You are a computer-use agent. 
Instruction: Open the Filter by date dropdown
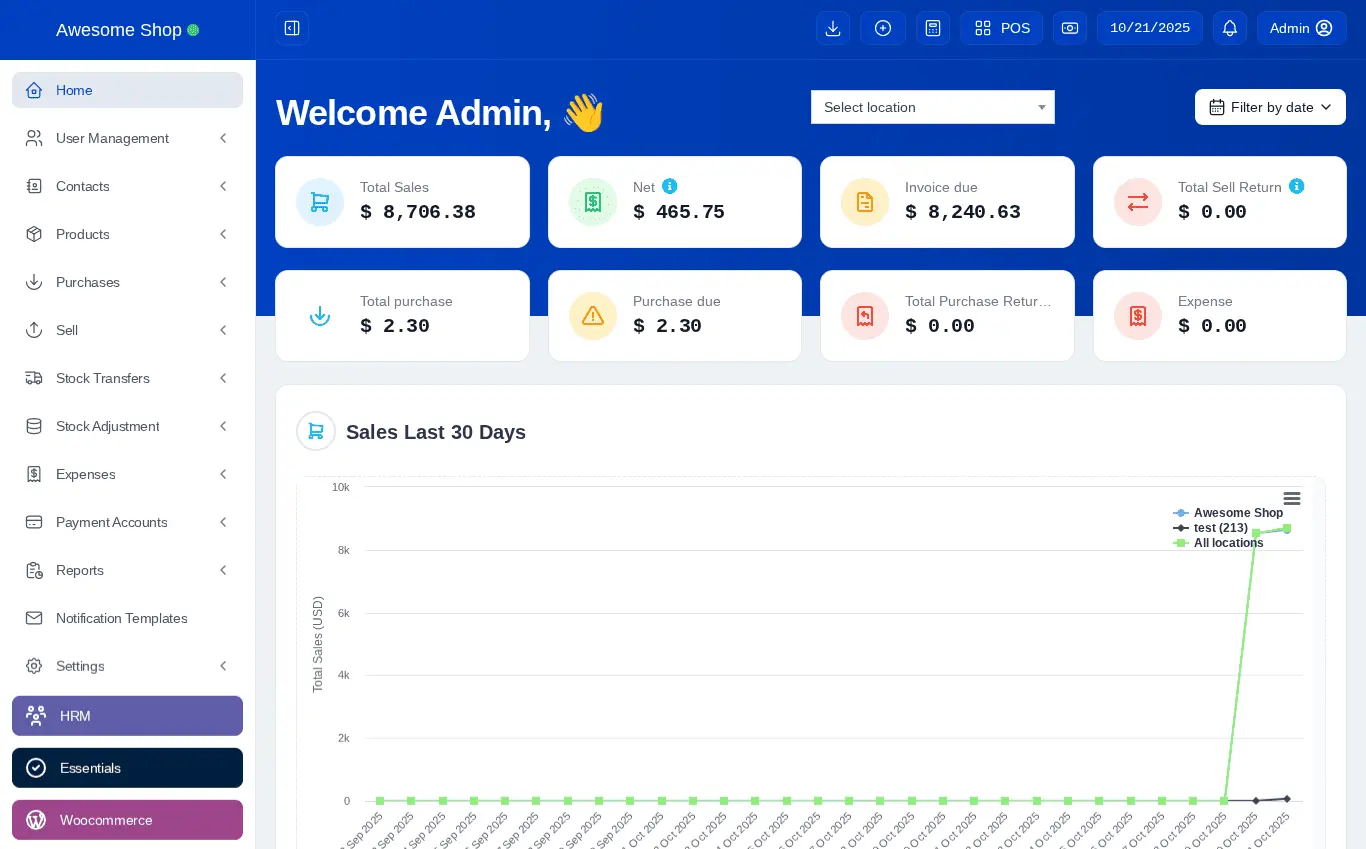tap(1270, 107)
